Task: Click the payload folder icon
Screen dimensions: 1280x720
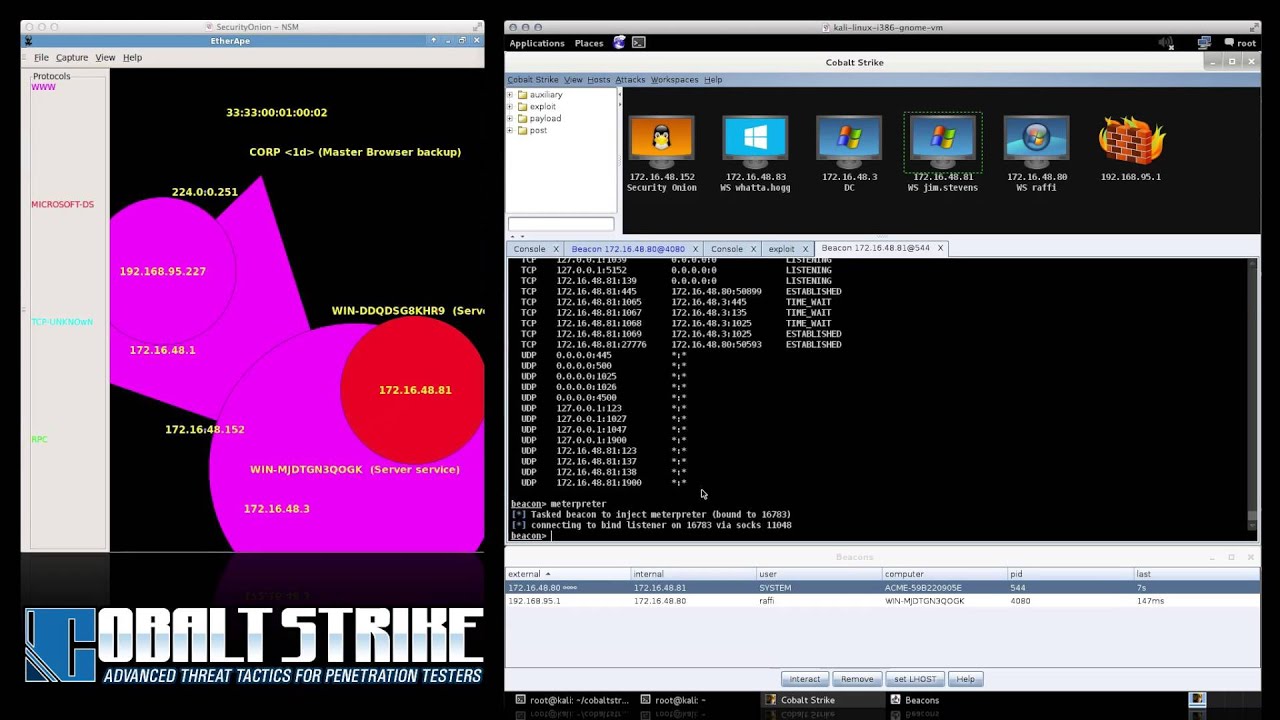Action: 522,119
